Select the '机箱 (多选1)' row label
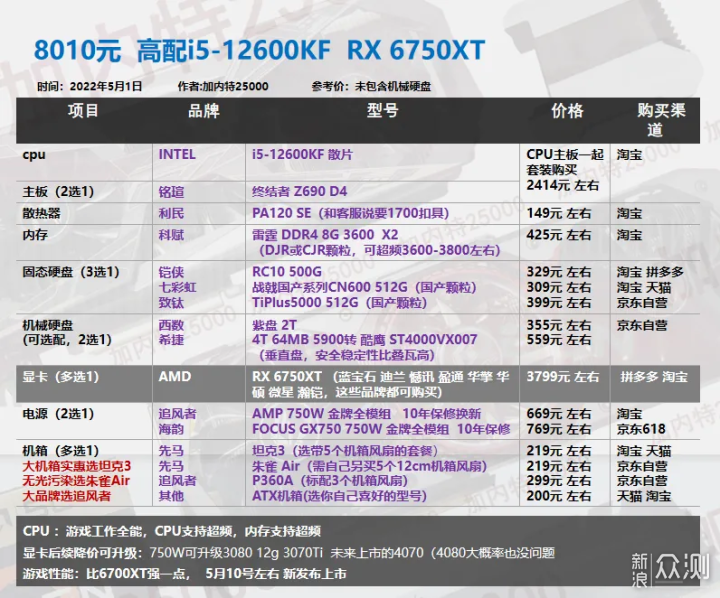Screen dimensions: 720x598 click(x=61, y=451)
